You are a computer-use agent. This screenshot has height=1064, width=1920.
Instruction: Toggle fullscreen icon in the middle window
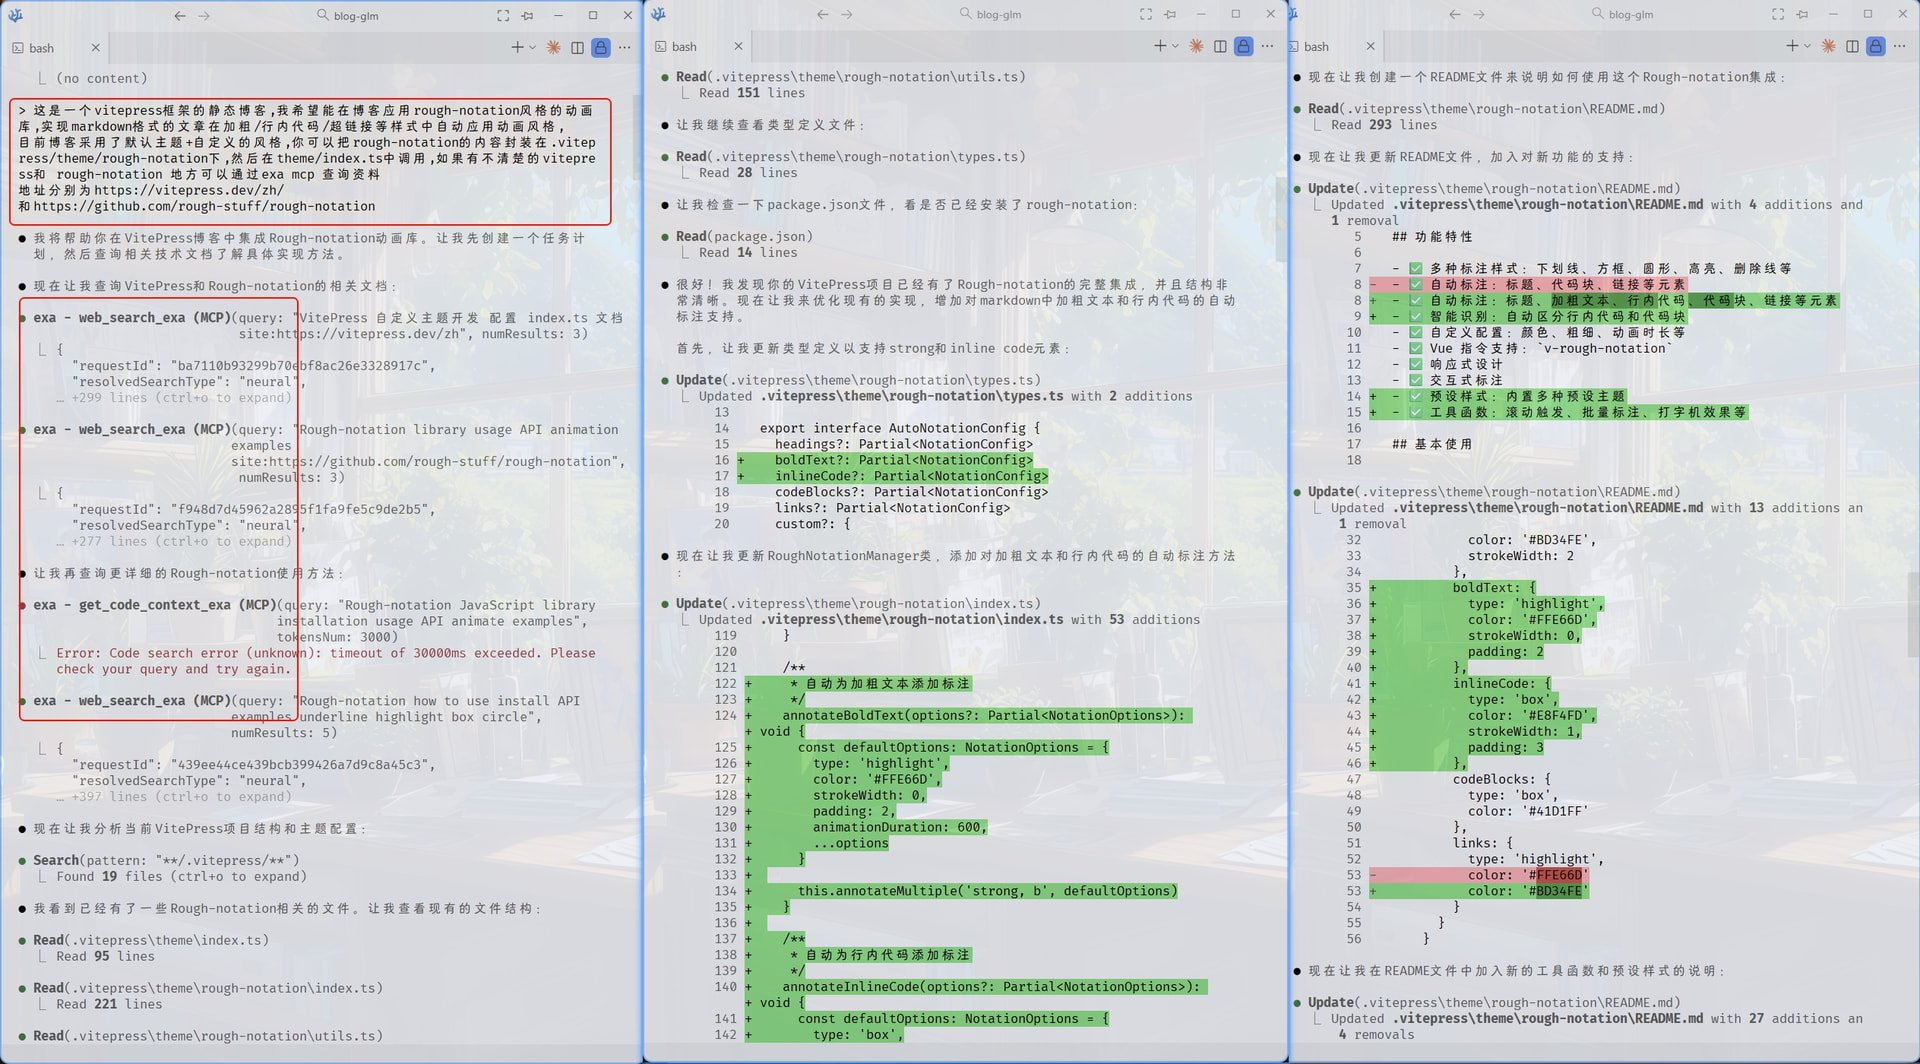[1146, 14]
